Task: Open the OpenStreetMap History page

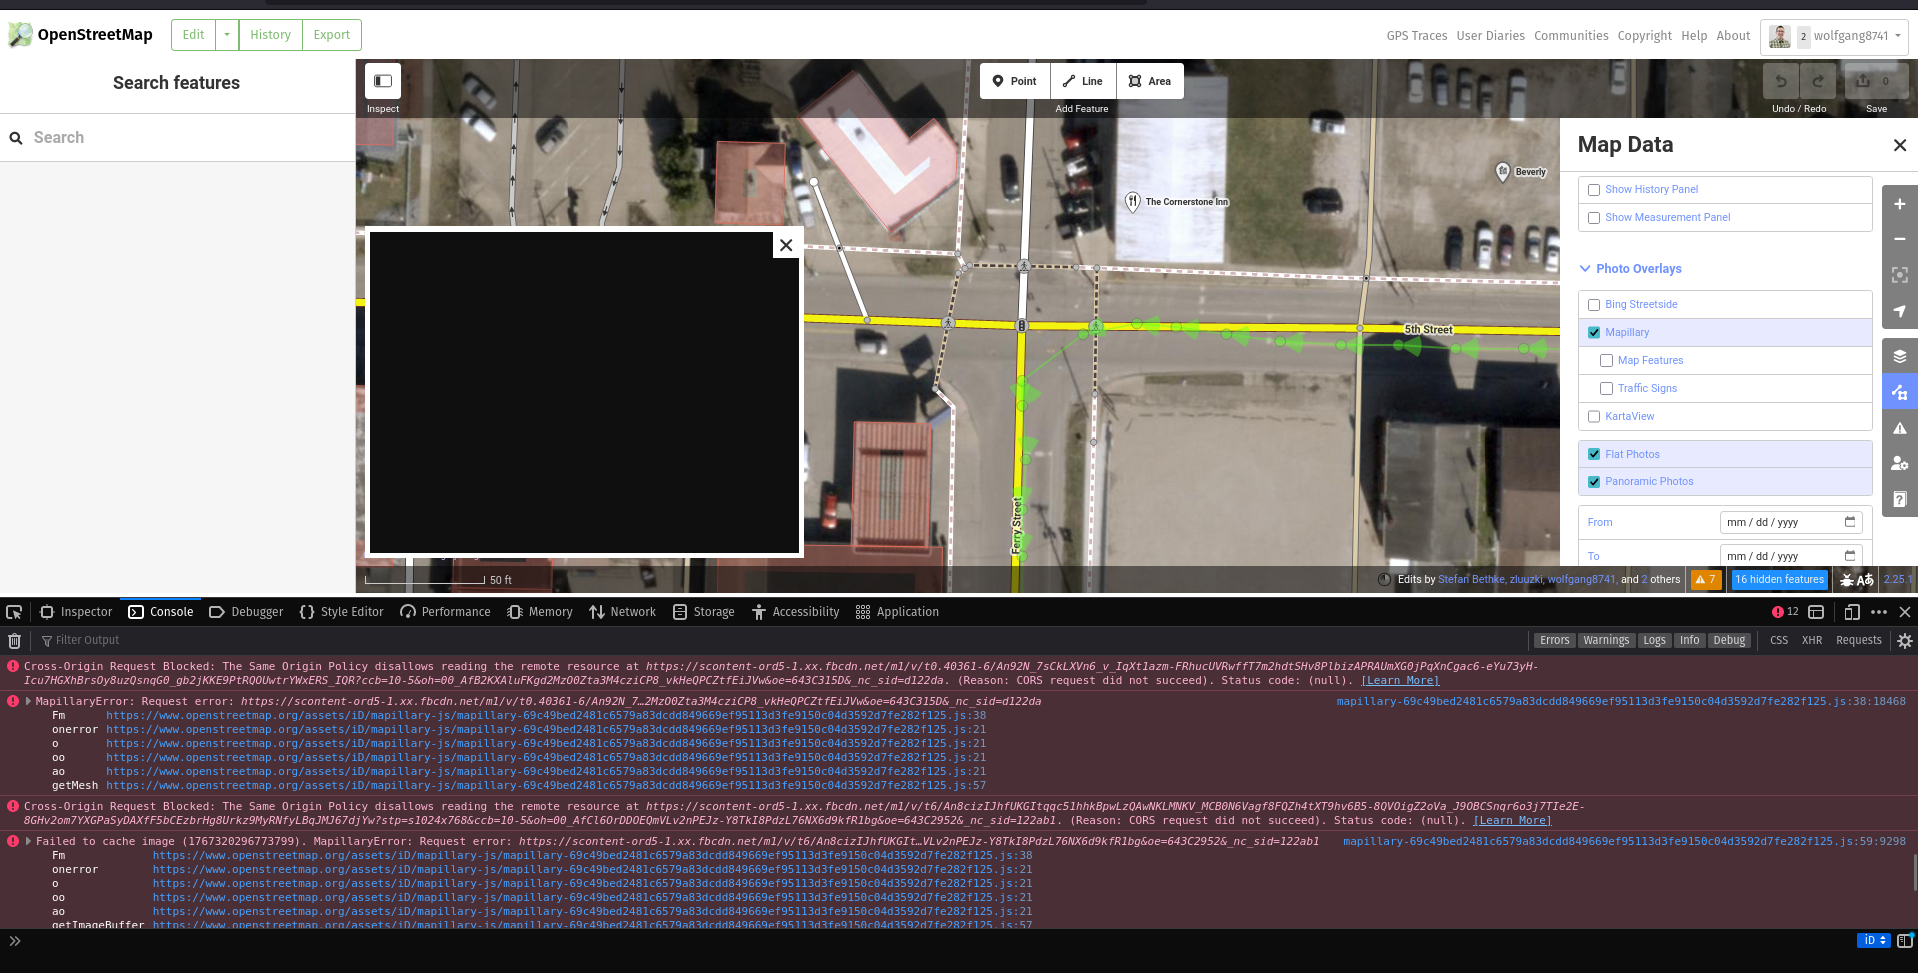Action: (270, 34)
